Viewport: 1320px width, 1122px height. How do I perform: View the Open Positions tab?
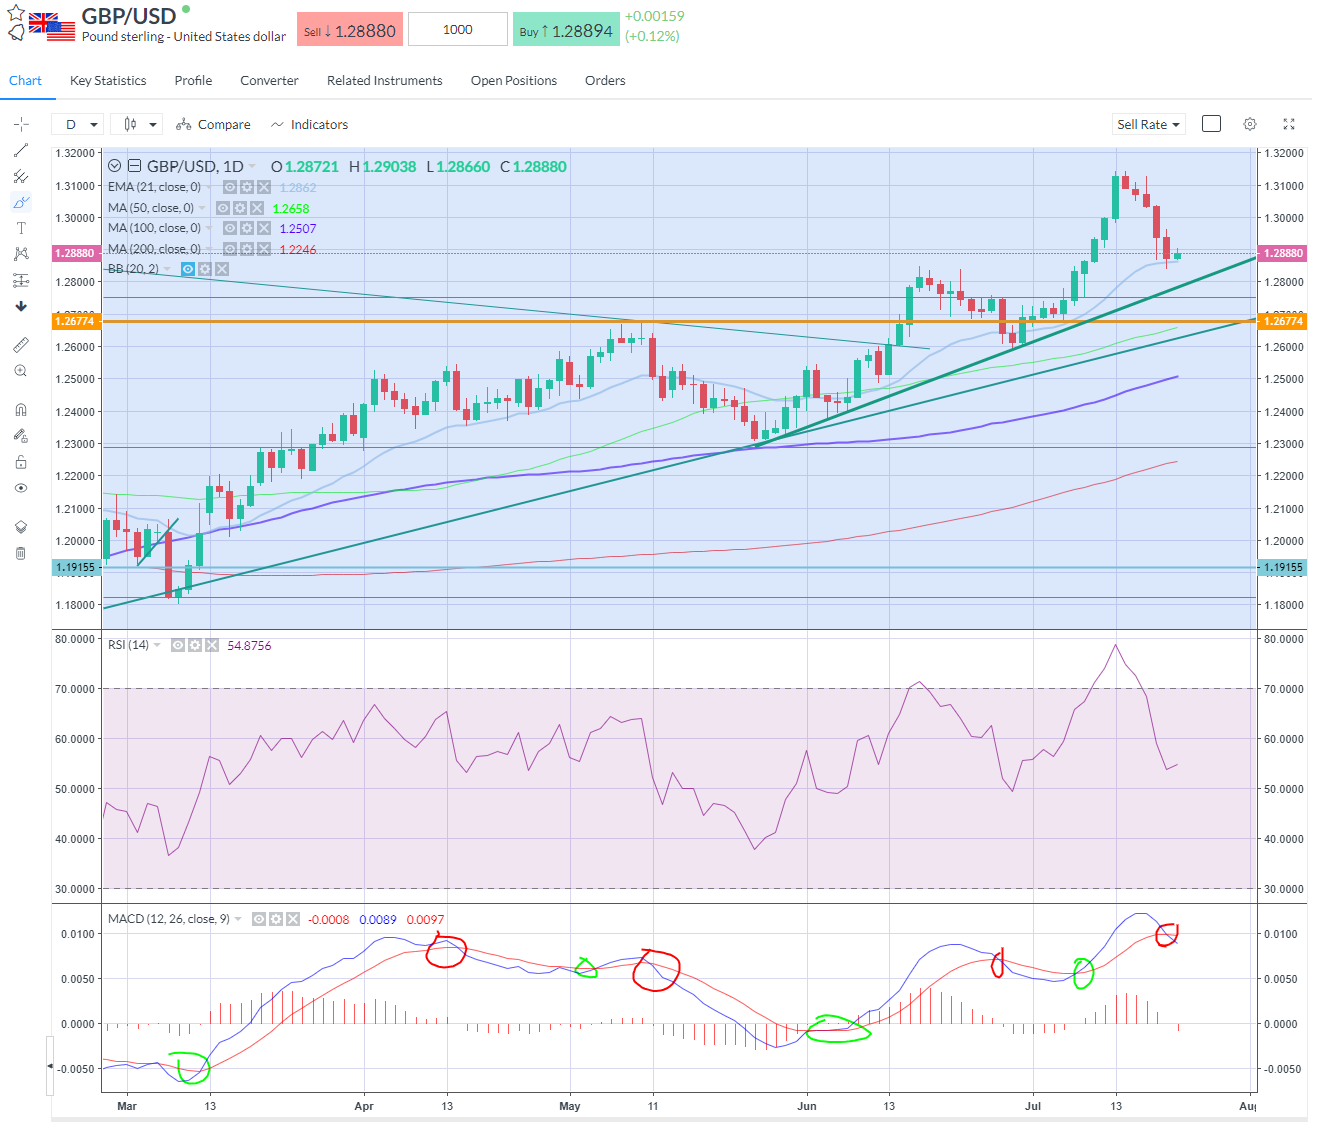point(514,81)
